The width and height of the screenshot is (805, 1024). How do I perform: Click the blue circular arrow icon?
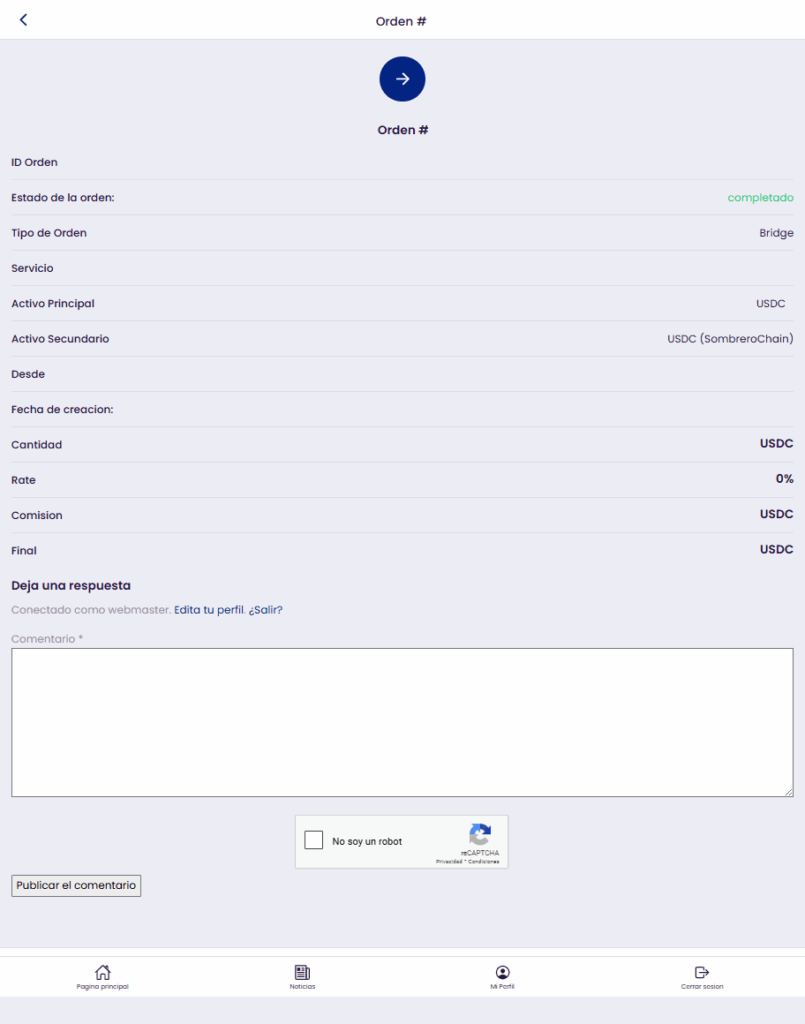(x=402, y=79)
